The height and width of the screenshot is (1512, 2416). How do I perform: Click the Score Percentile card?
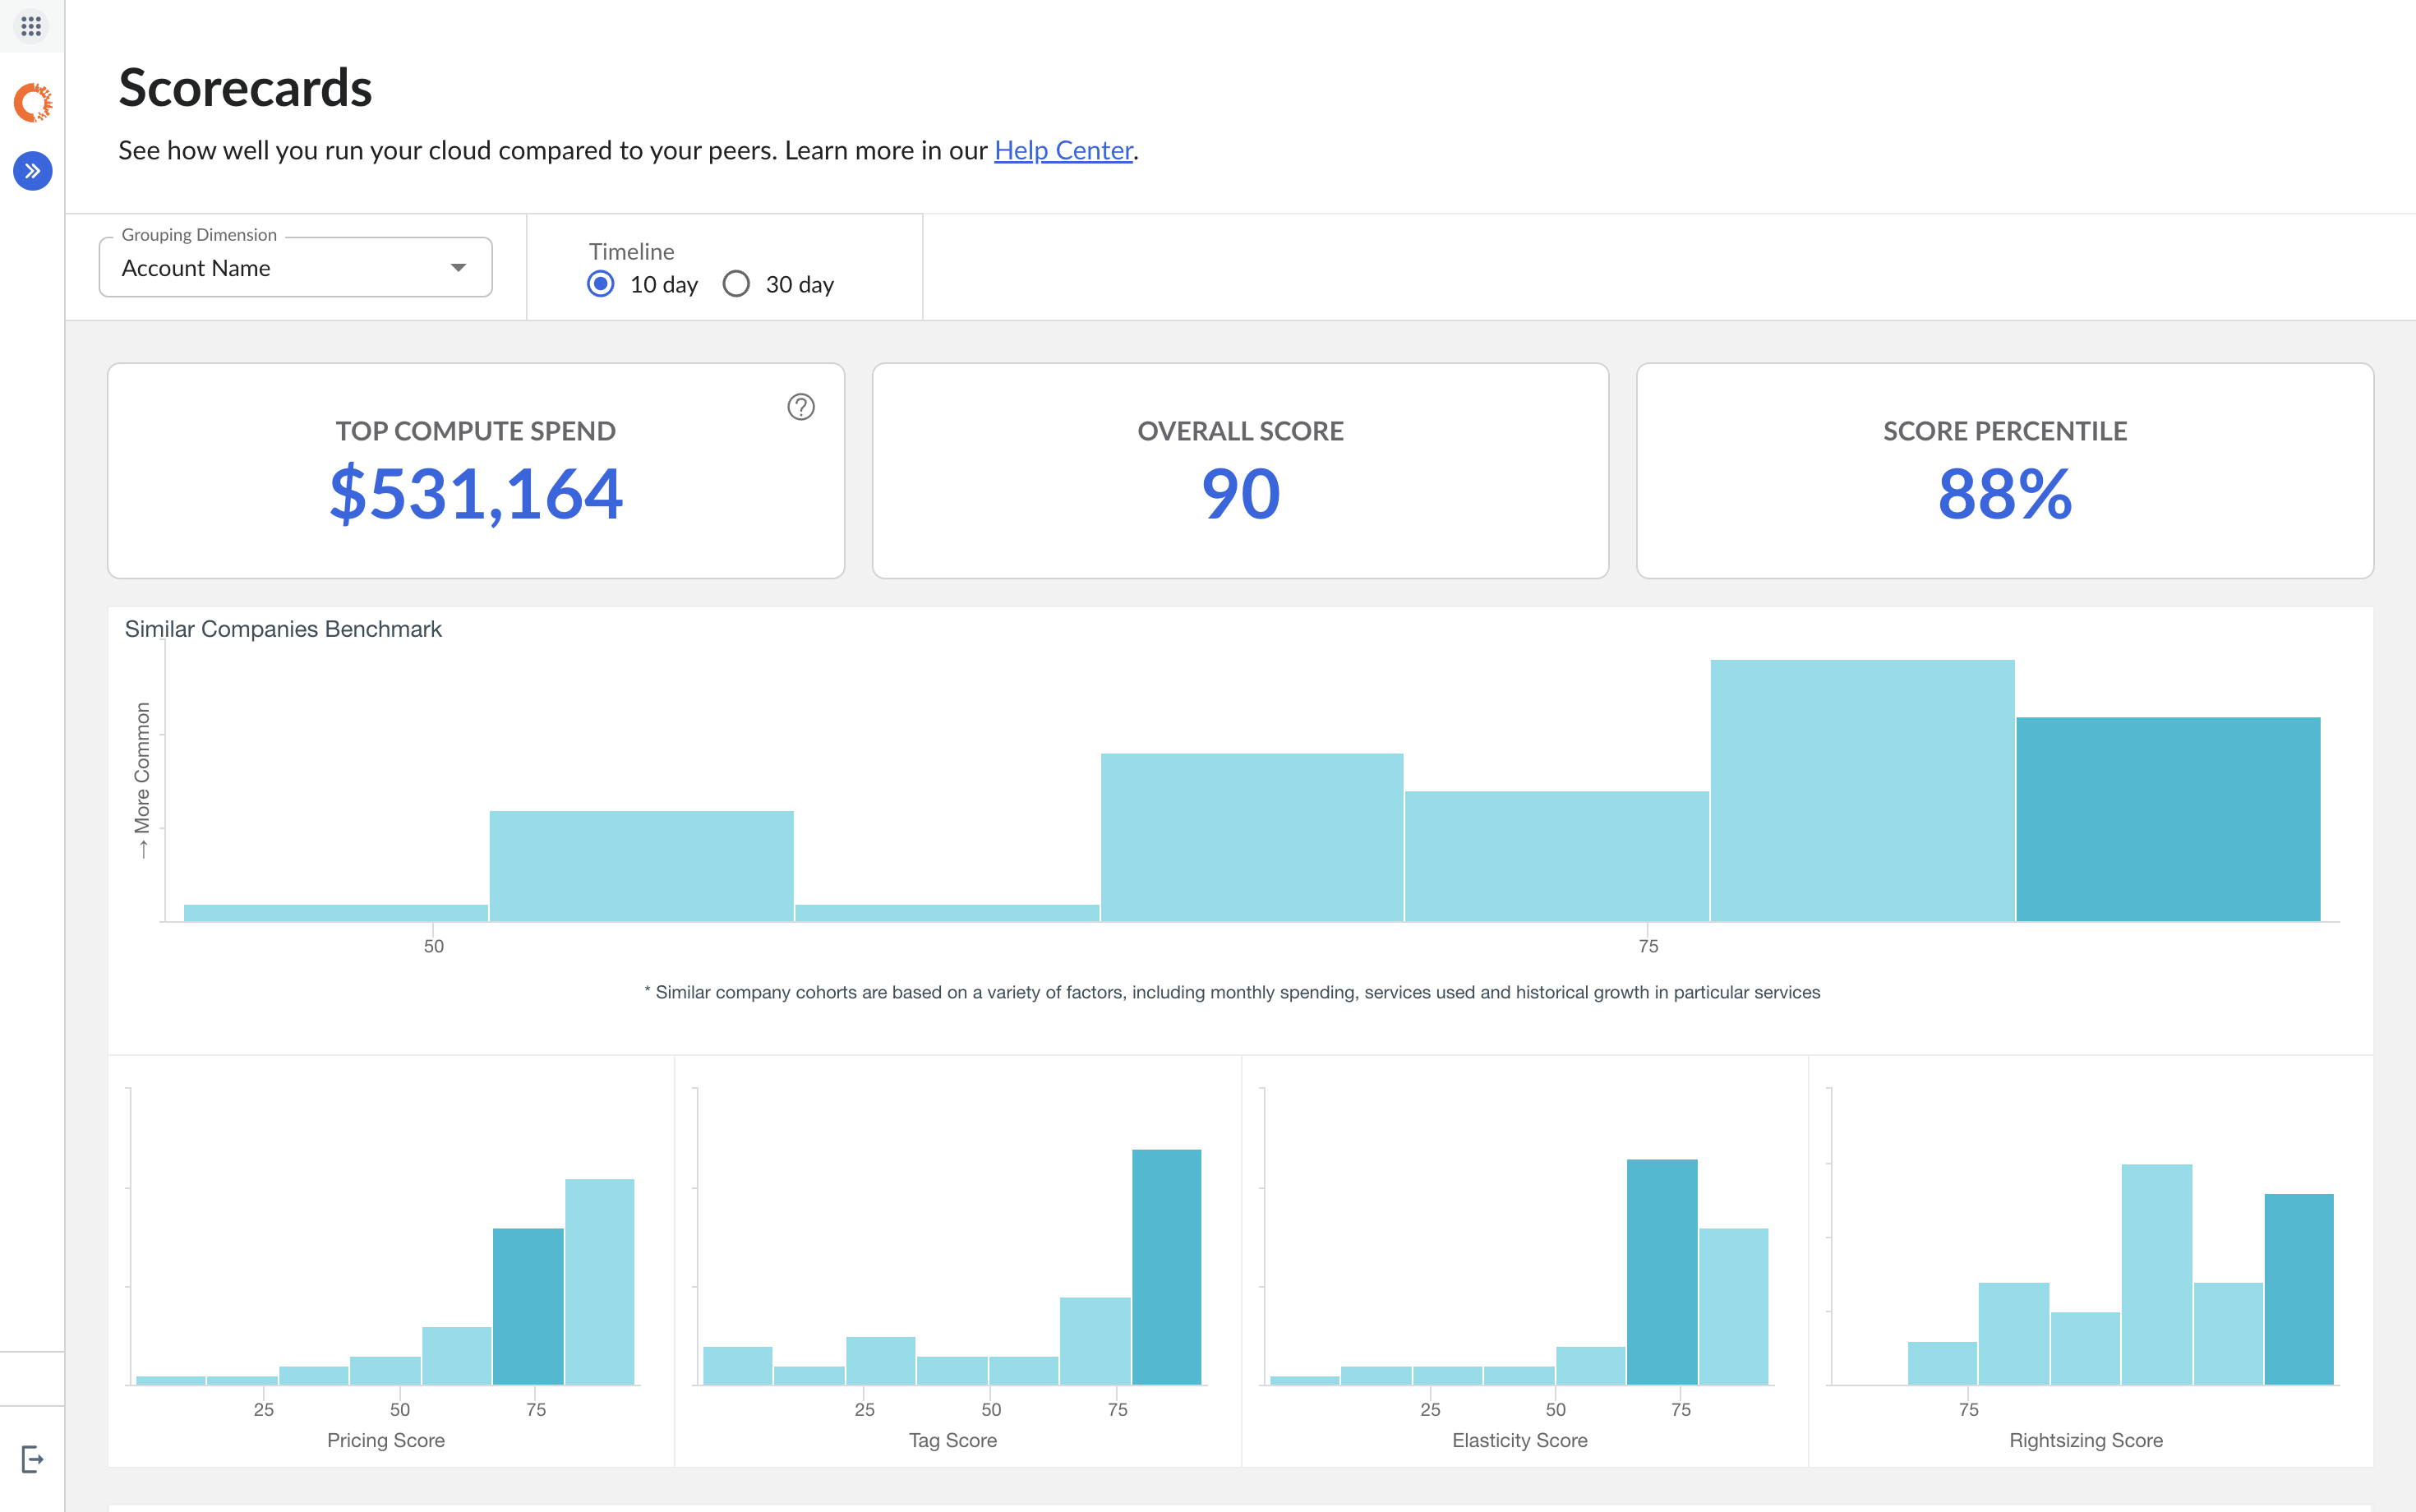(2004, 470)
